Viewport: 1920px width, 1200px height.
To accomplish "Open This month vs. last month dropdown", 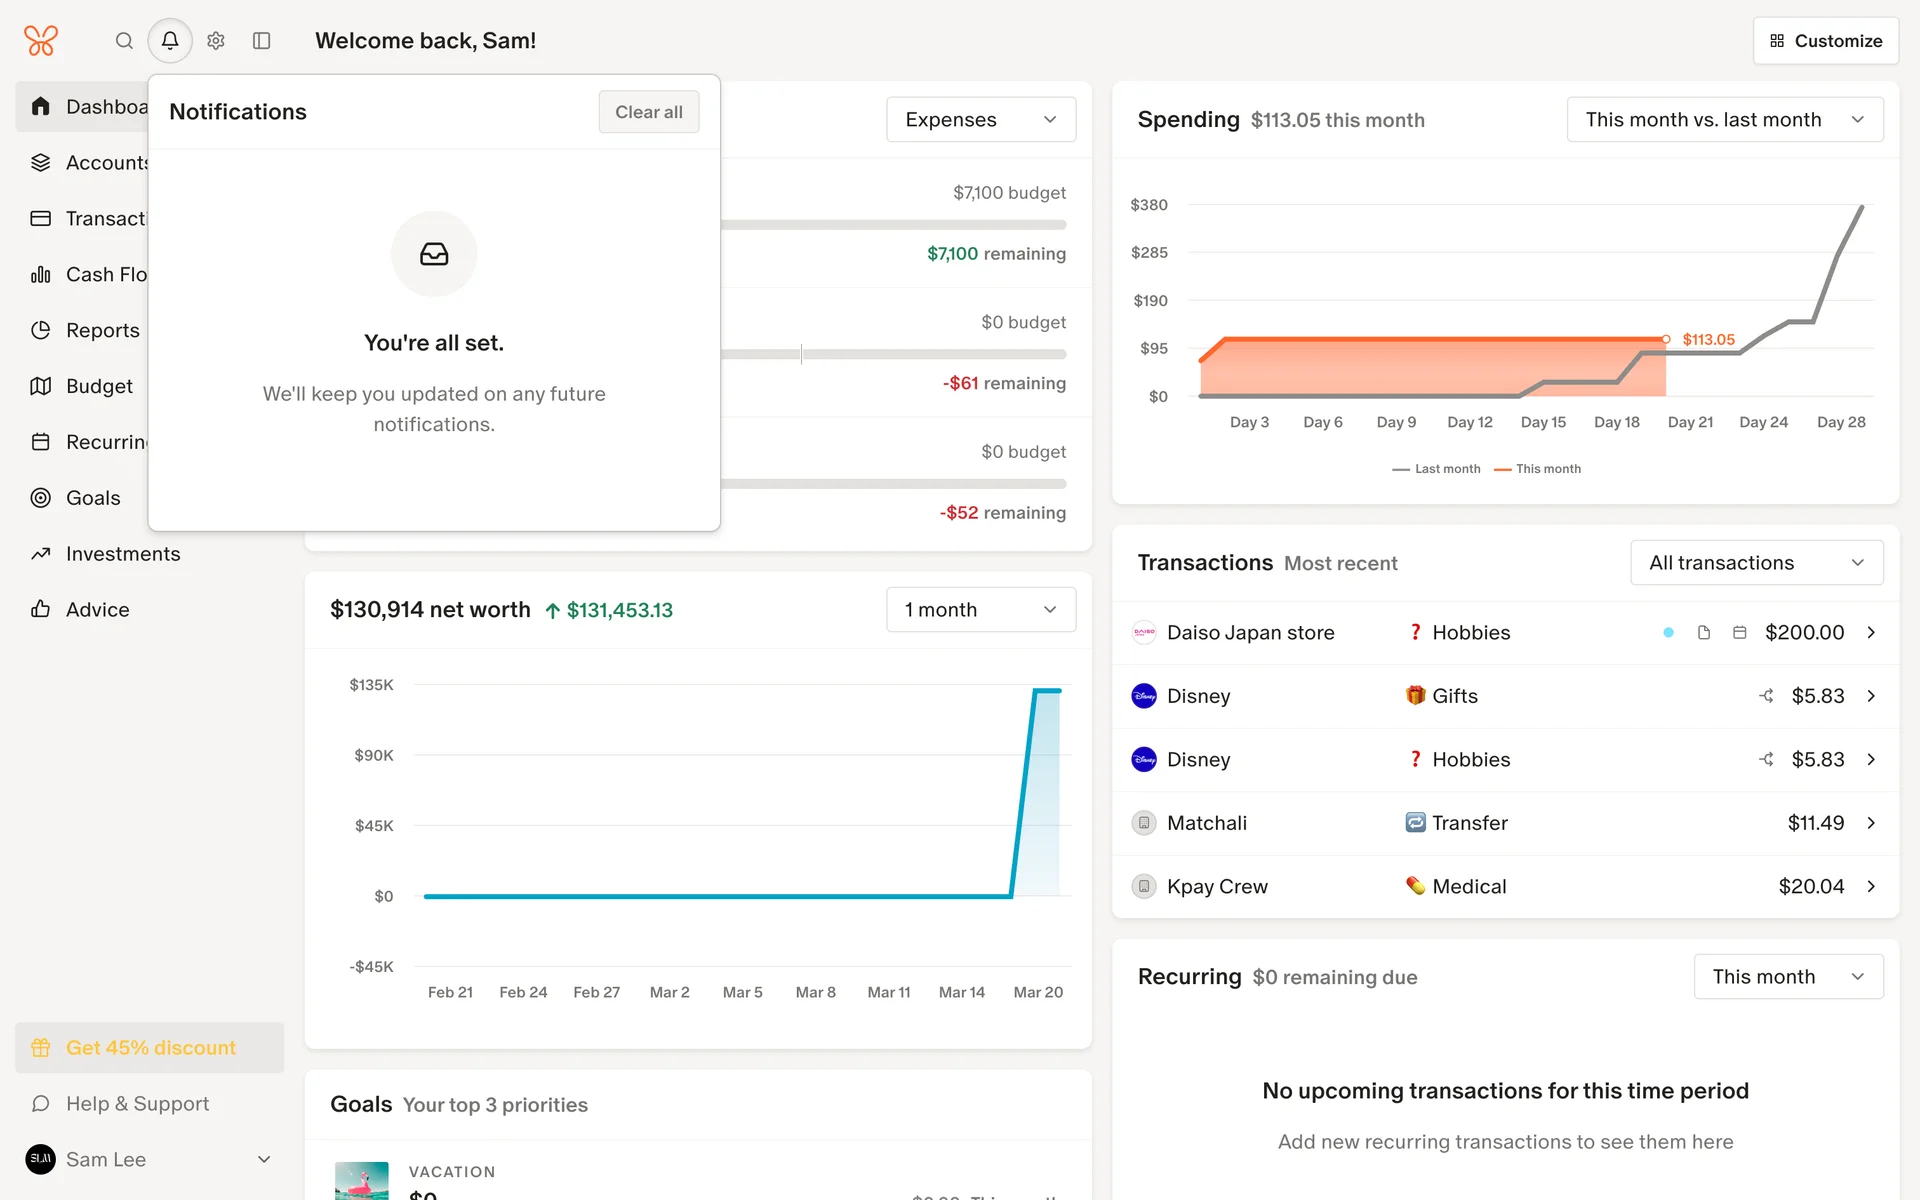I will click(x=1724, y=120).
